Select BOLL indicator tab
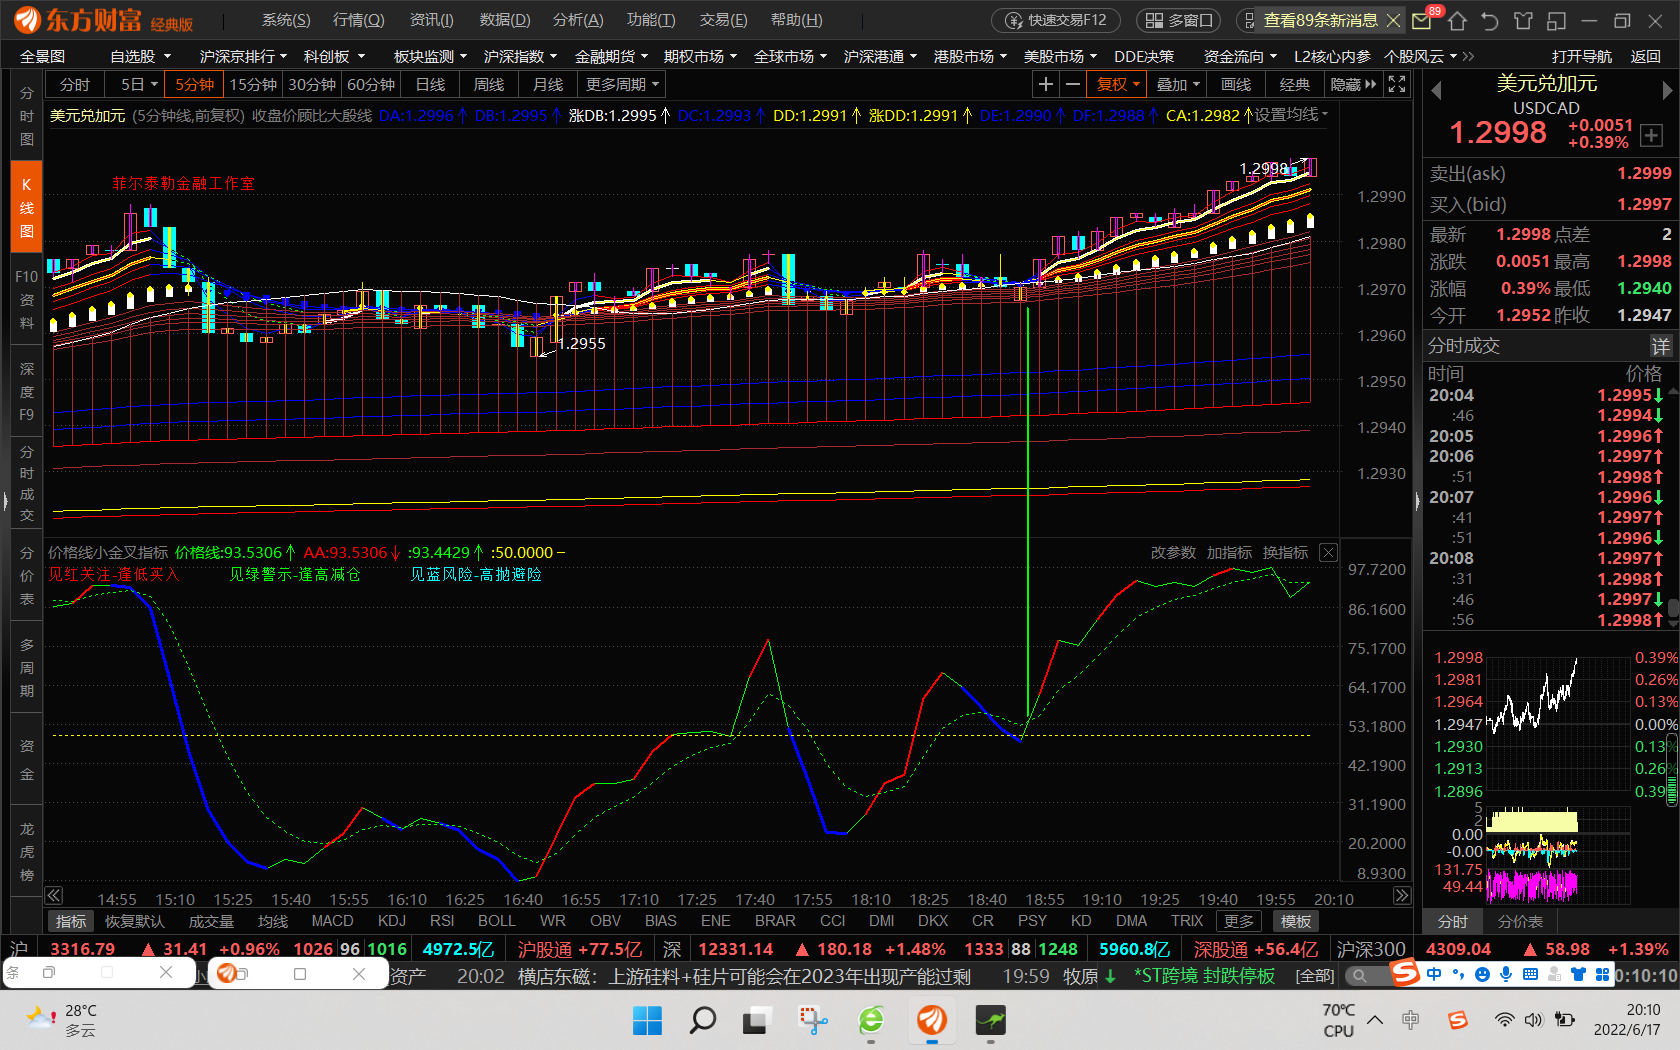 click(496, 921)
